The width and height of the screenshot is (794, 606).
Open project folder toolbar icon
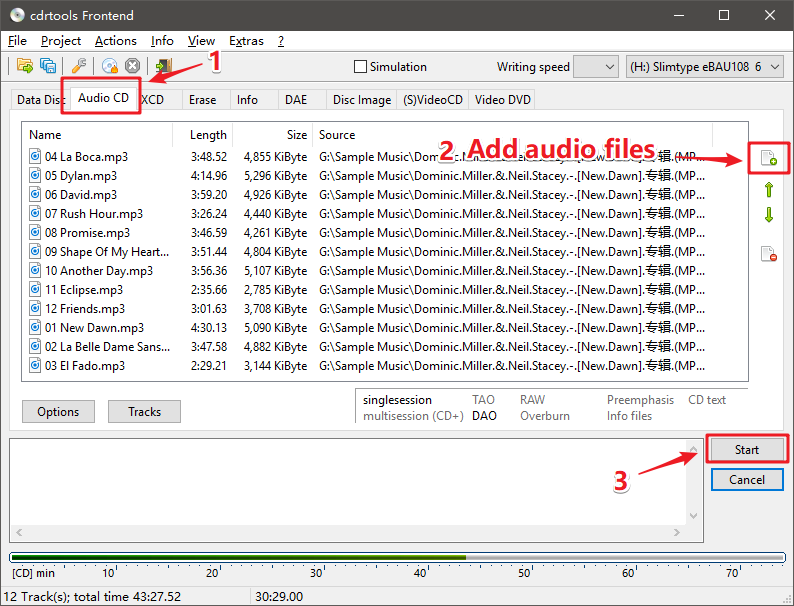click(x=24, y=66)
